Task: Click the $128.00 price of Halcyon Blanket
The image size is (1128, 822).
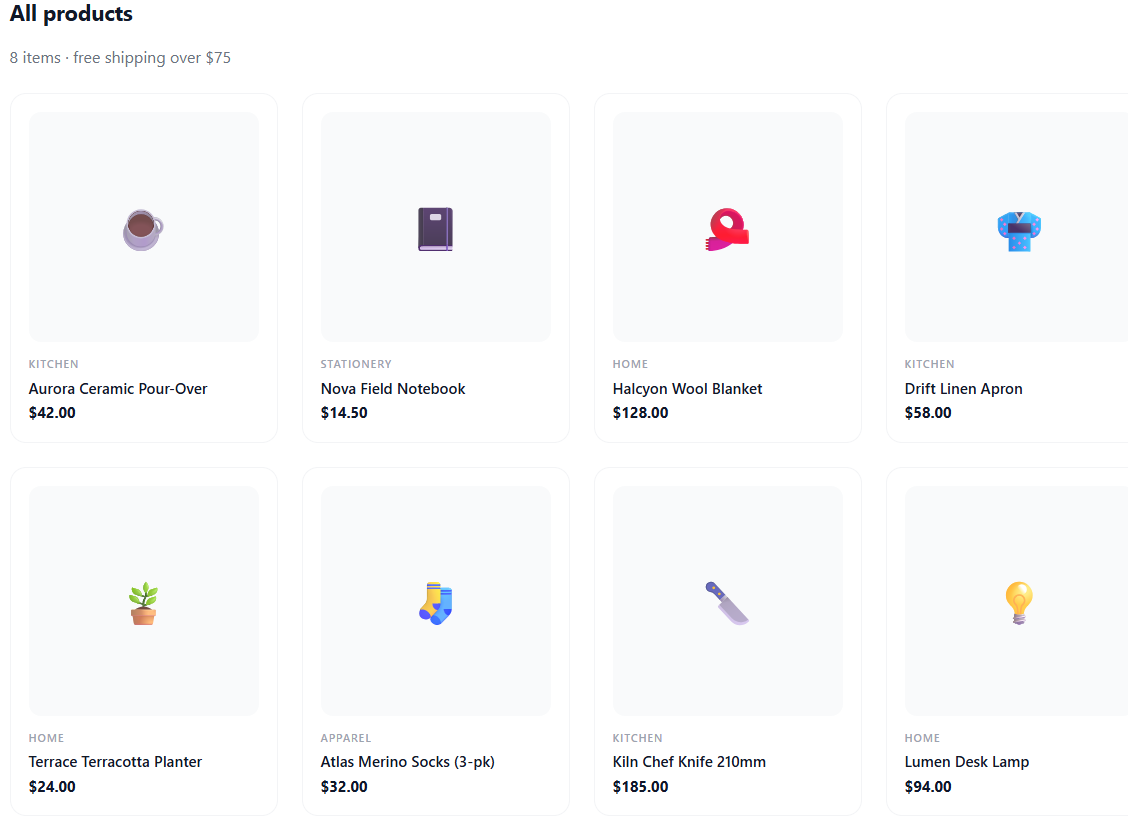Action: (x=640, y=413)
